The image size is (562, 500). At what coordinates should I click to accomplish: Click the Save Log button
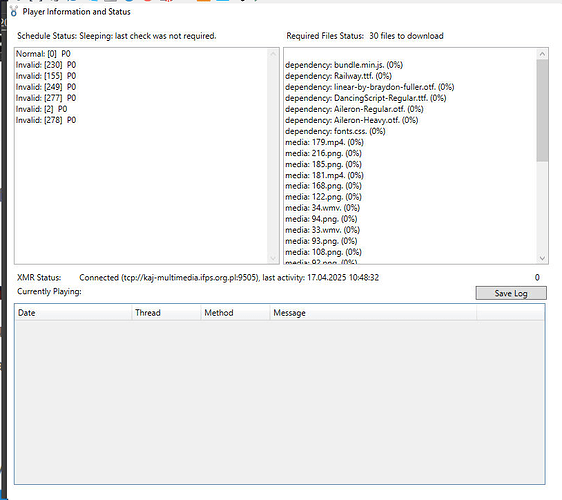[x=511, y=293]
